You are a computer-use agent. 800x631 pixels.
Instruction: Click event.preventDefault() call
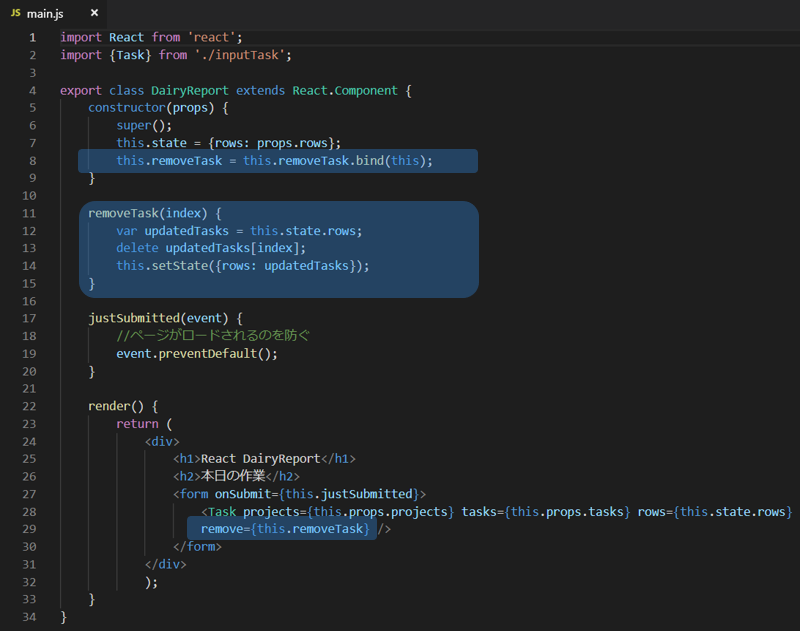[x=196, y=354]
